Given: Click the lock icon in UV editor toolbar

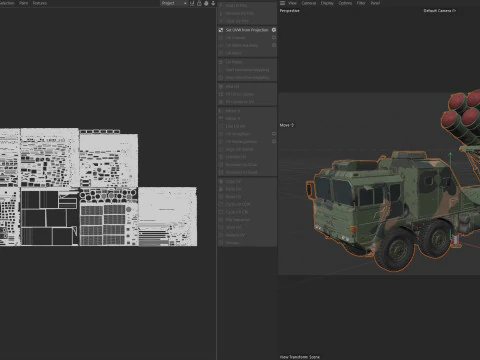Looking at the screenshot, I should 199,3.
